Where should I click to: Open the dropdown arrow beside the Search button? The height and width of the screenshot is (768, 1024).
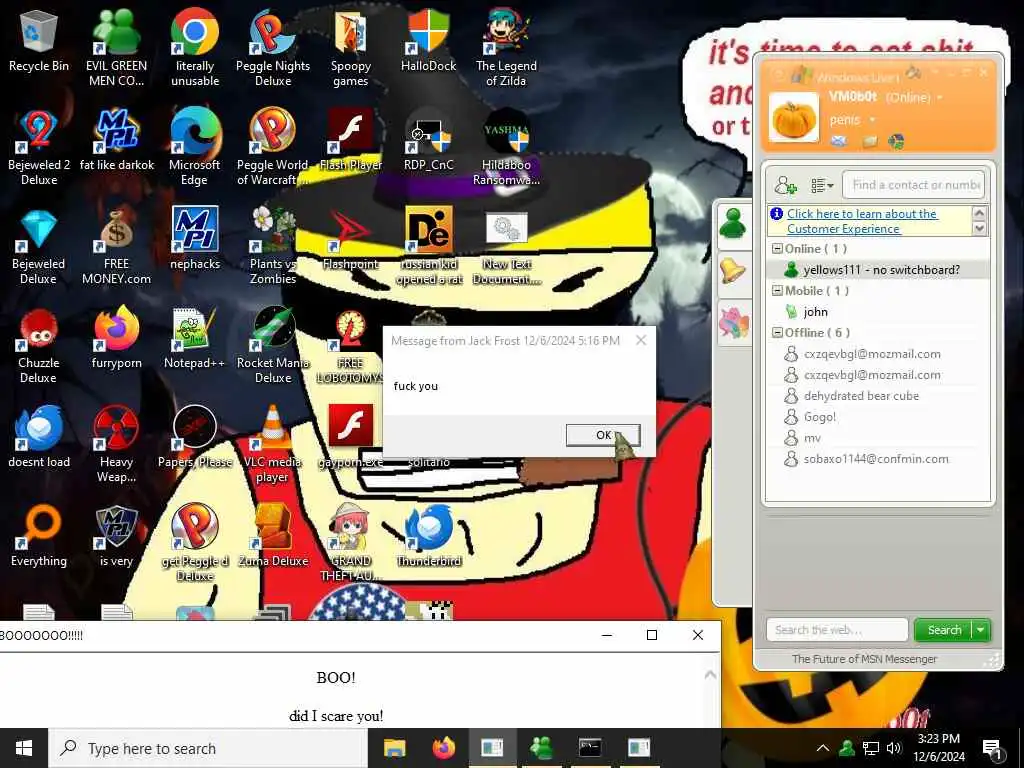(x=981, y=630)
